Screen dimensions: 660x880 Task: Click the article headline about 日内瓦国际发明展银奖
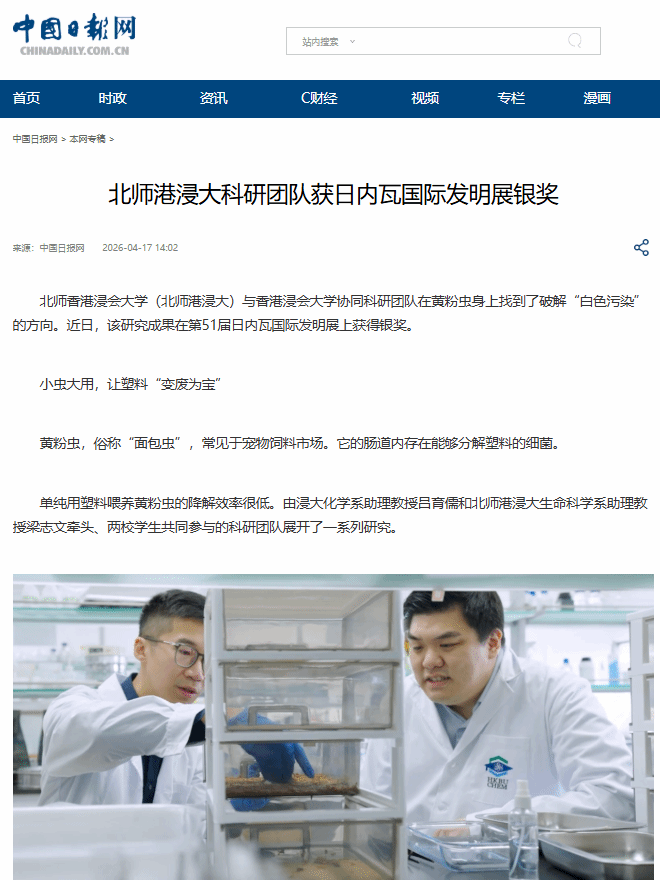[x=333, y=195]
